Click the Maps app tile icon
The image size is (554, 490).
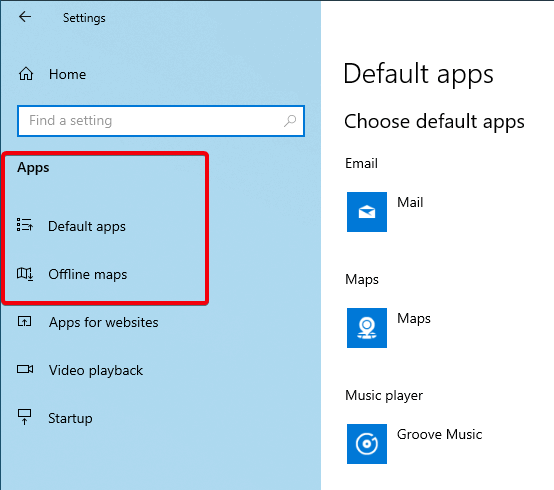(x=367, y=328)
